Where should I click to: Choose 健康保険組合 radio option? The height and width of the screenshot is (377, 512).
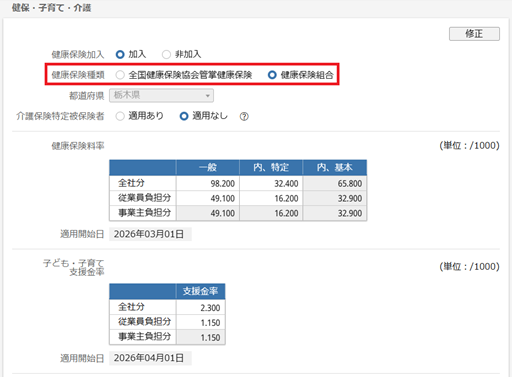tap(272, 75)
